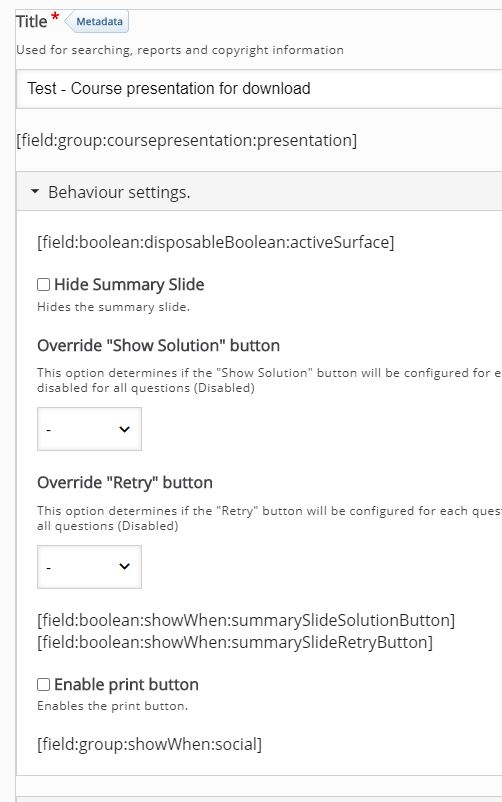Click the Enable print button label
The image size is (502, 802).
point(126,684)
